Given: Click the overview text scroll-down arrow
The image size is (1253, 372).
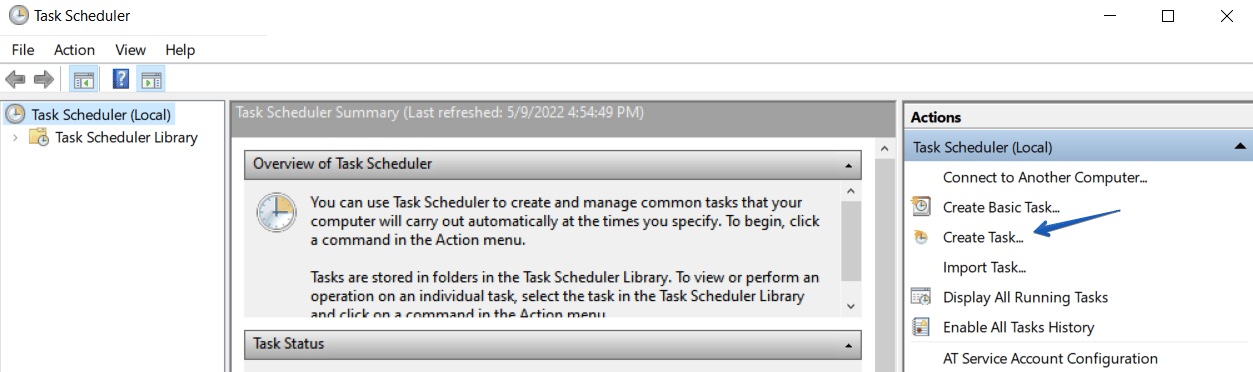Looking at the screenshot, I should click(851, 306).
